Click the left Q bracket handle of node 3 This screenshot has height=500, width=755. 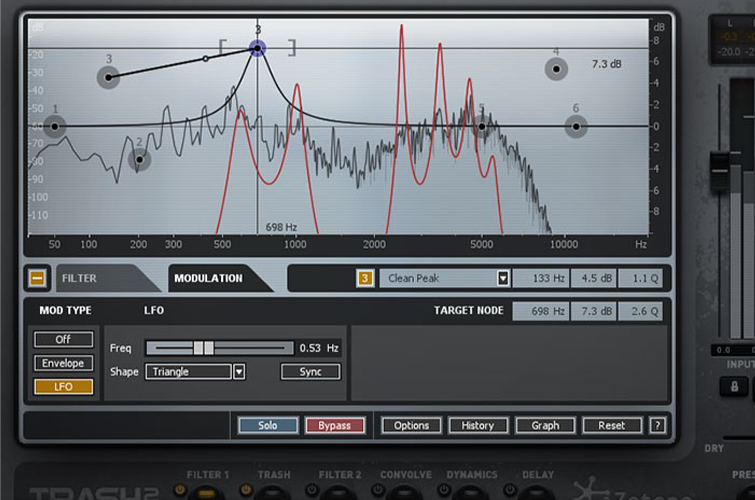(222, 48)
